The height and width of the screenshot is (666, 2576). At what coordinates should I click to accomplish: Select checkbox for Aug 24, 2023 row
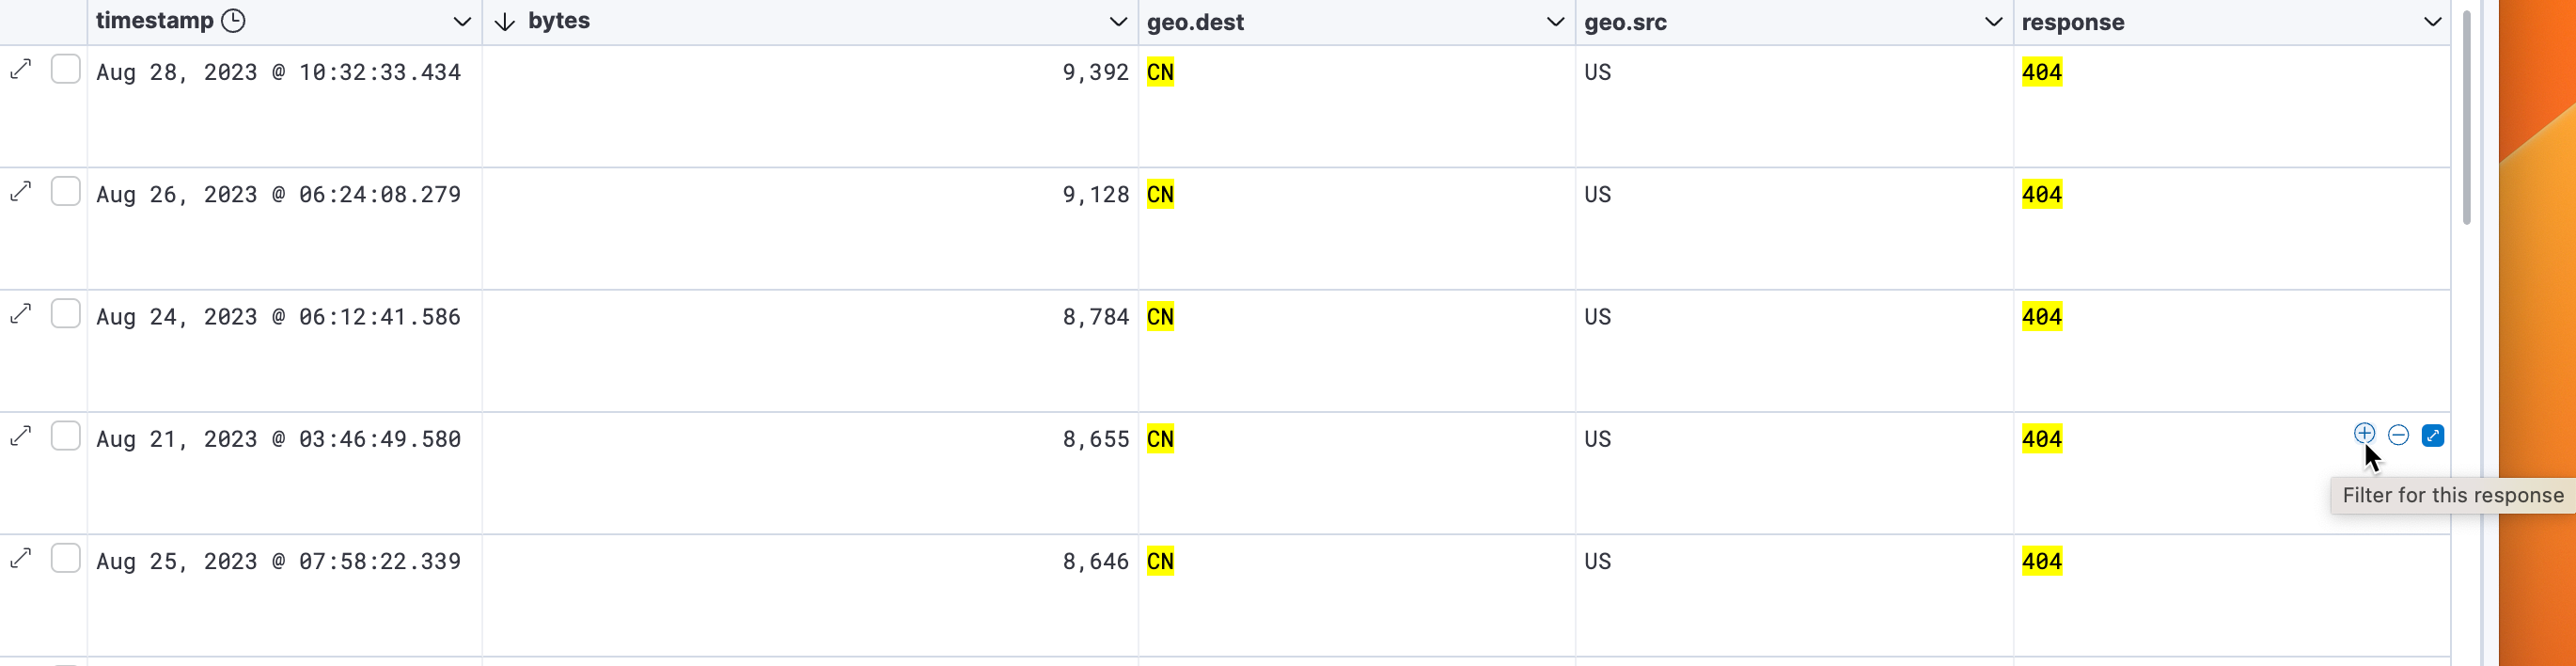click(66, 314)
